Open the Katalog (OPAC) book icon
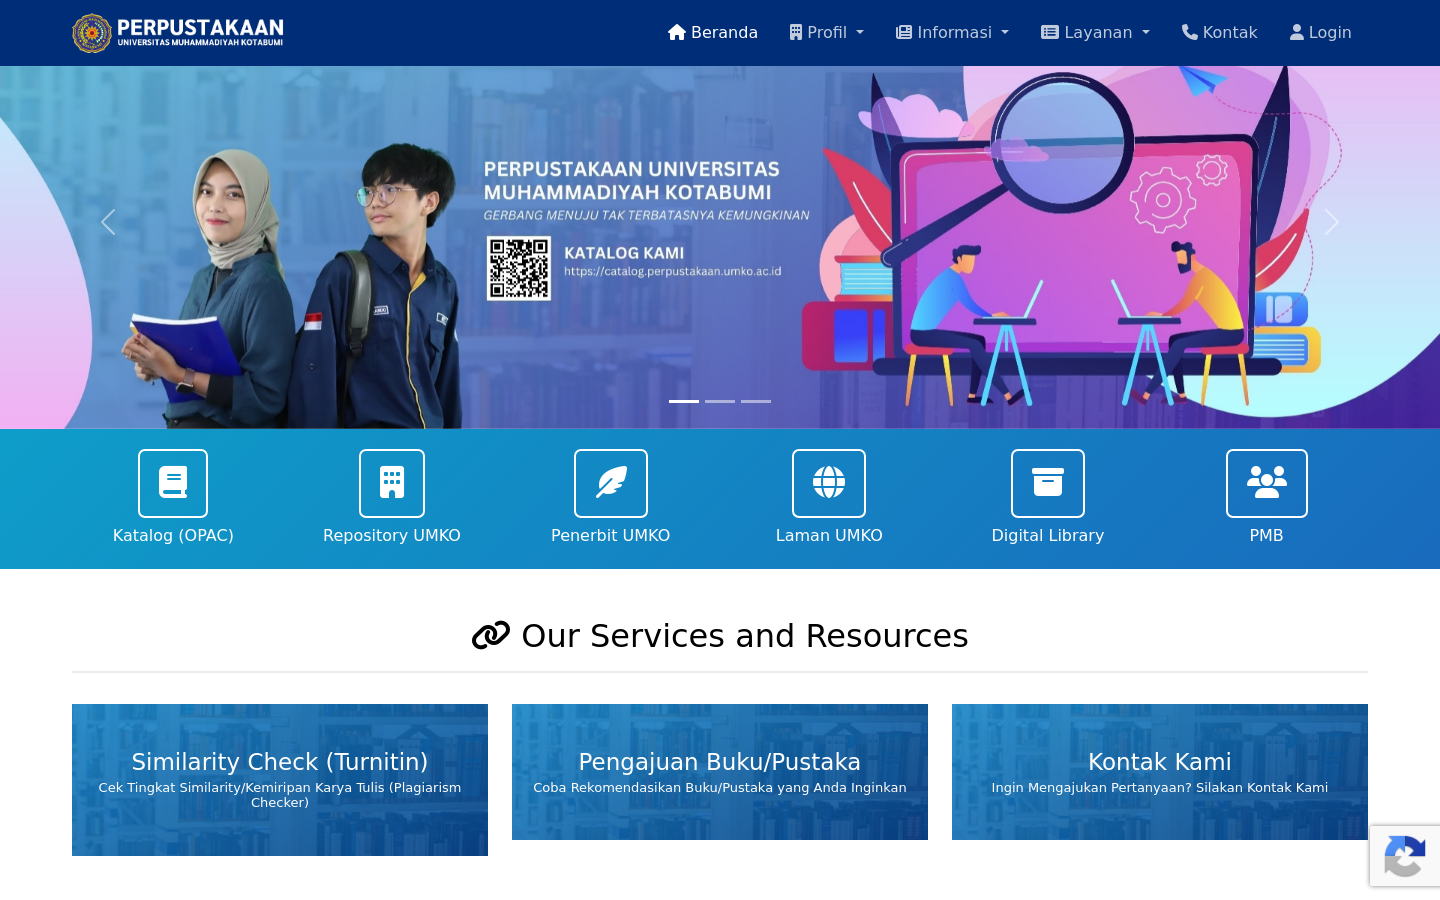The height and width of the screenshot is (900, 1440). click(x=173, y=483)
